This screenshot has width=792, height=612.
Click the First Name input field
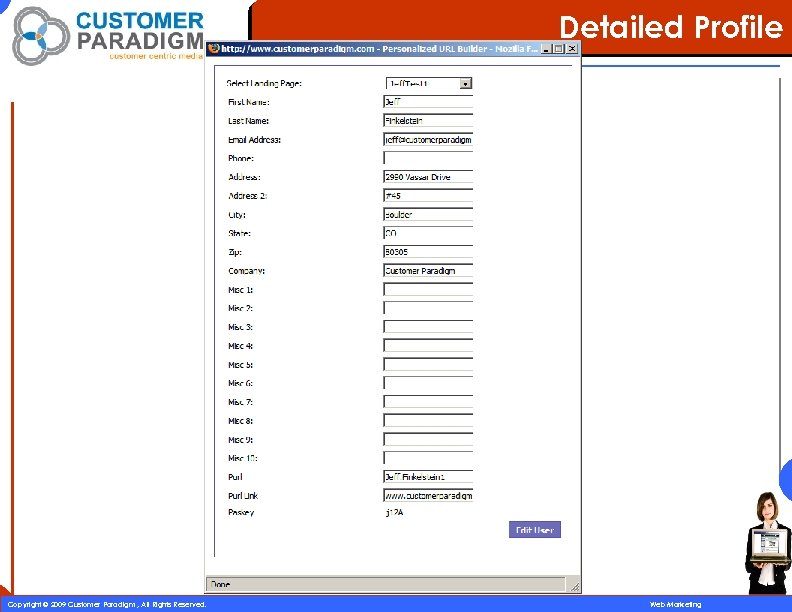pos(428,101)
